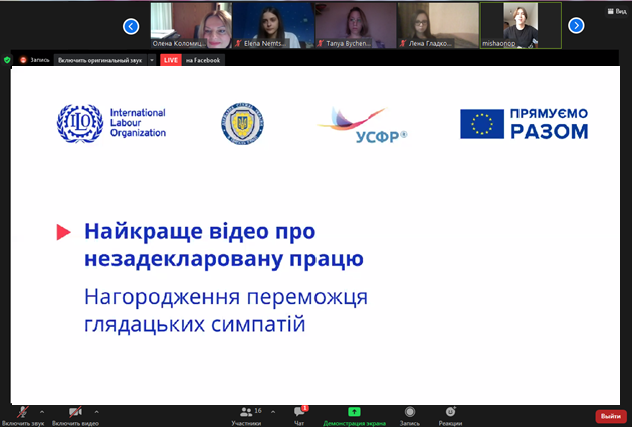Turn on camera with Включить видео
The width and height of the screenshot is (632, 427).
point(75,416)
